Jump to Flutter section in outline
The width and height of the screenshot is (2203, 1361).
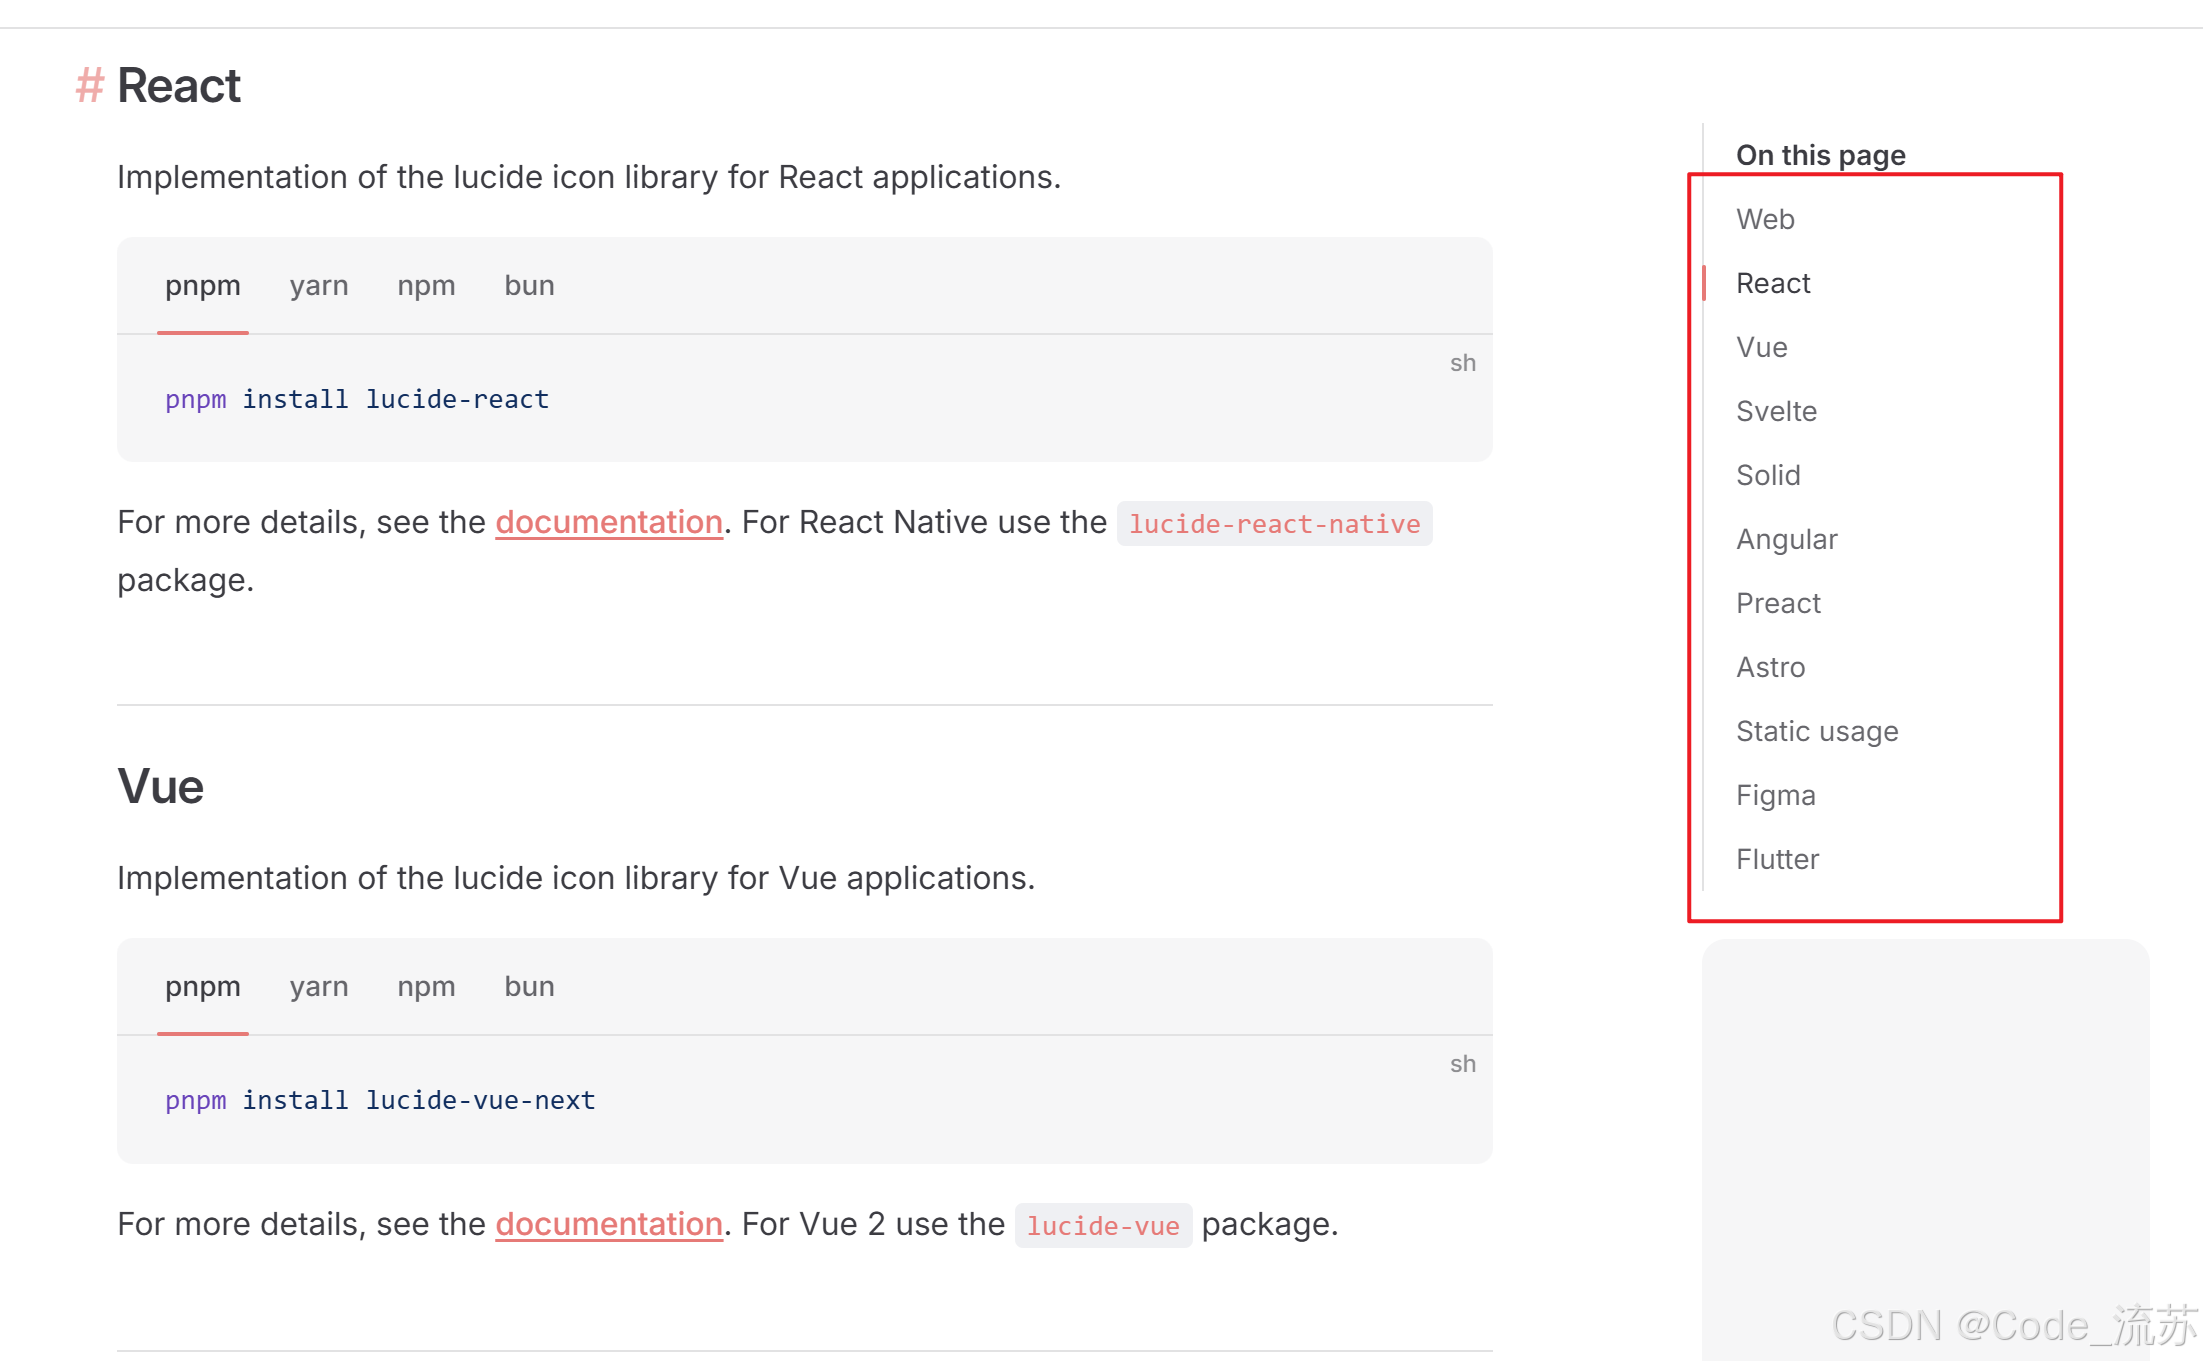tap(1777, 860)
